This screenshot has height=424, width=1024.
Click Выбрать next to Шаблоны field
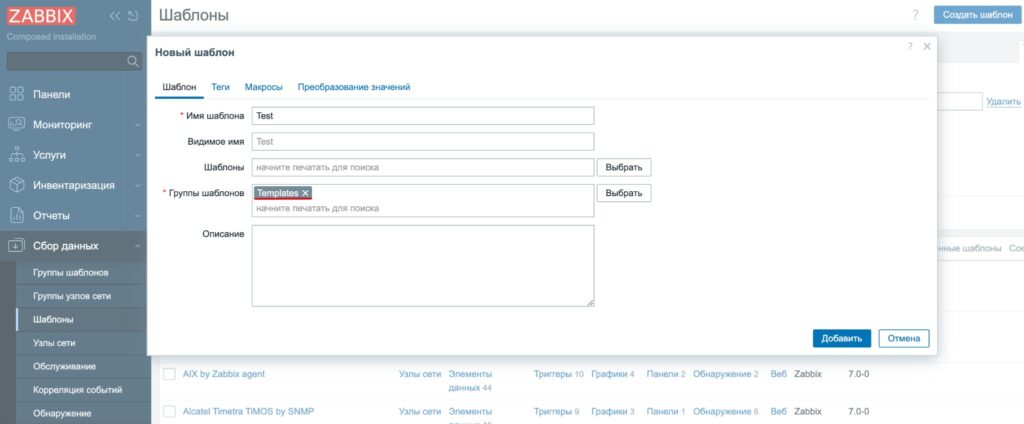[623, 167]
